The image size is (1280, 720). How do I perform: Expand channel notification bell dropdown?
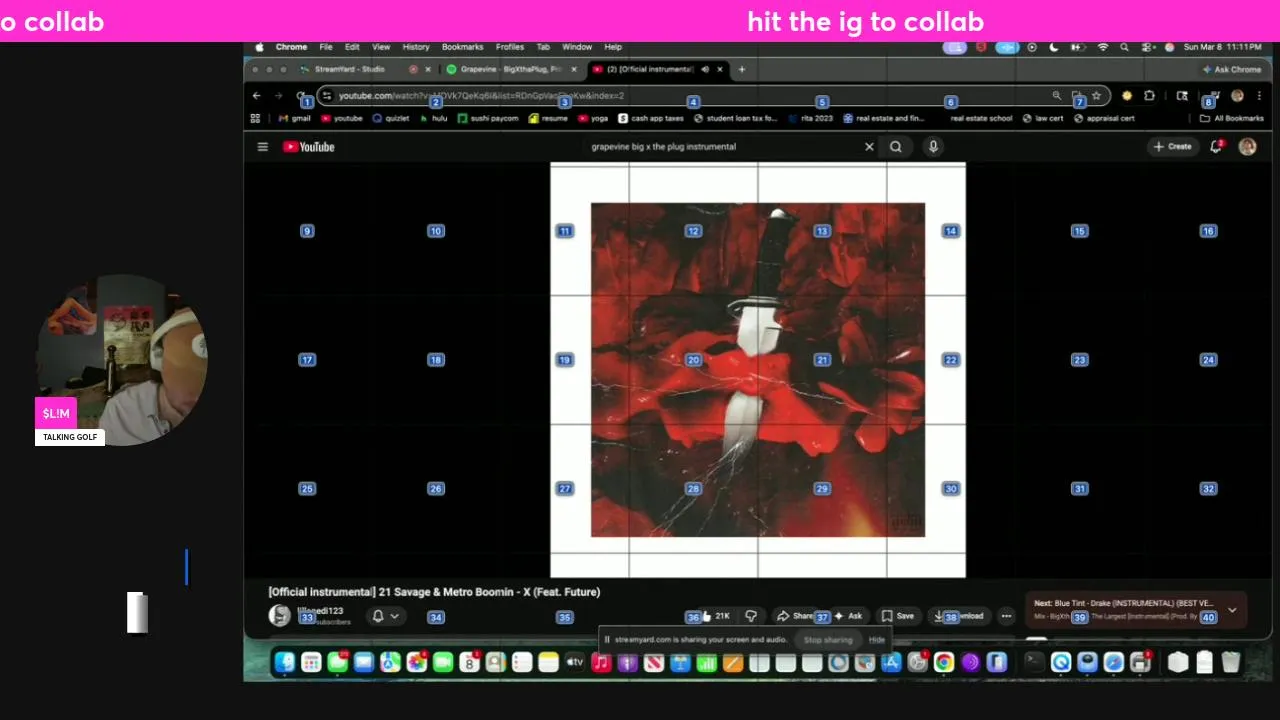(x=387, y=616)
